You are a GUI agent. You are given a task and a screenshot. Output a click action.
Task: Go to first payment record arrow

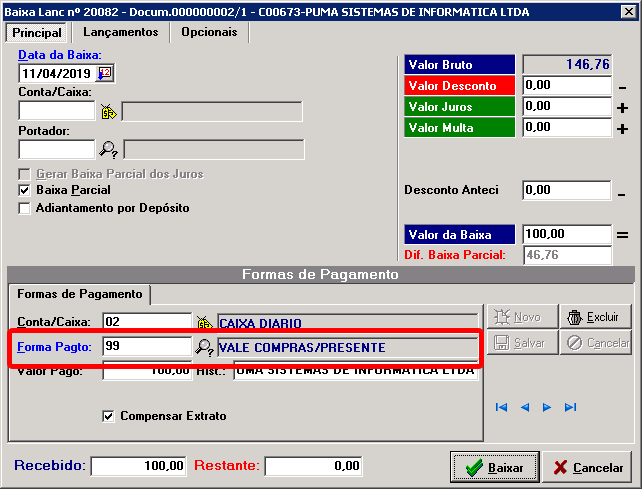pyautogui.click(x=501, y=407)
